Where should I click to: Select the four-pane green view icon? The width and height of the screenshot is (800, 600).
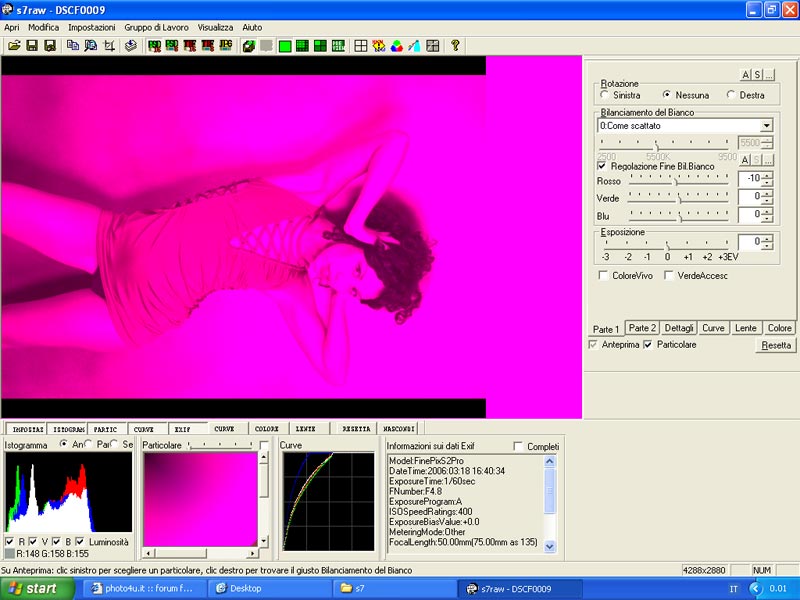320,46
